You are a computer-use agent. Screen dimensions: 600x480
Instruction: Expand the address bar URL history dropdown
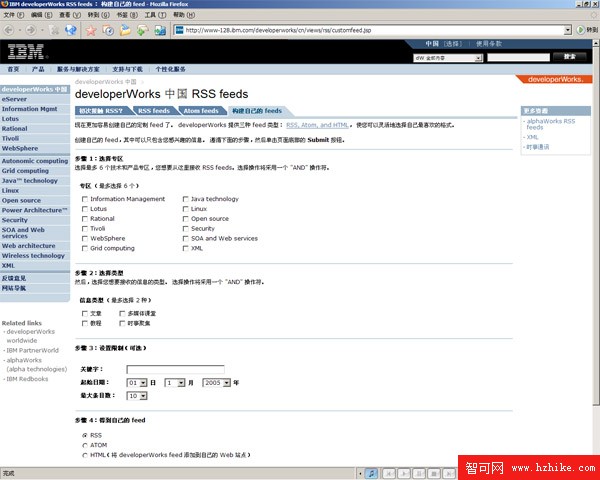[568, 30]
